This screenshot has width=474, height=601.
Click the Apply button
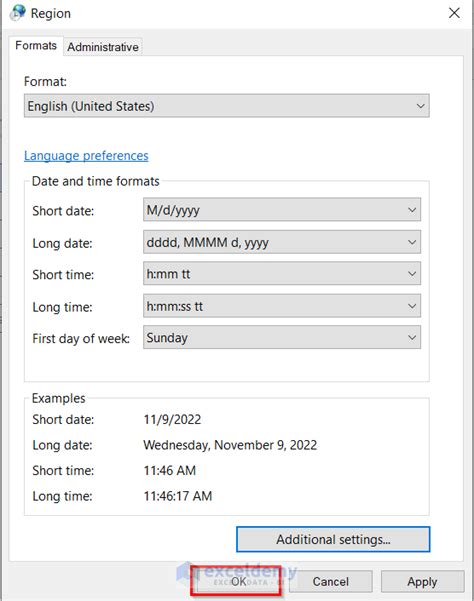coord(422,581)
